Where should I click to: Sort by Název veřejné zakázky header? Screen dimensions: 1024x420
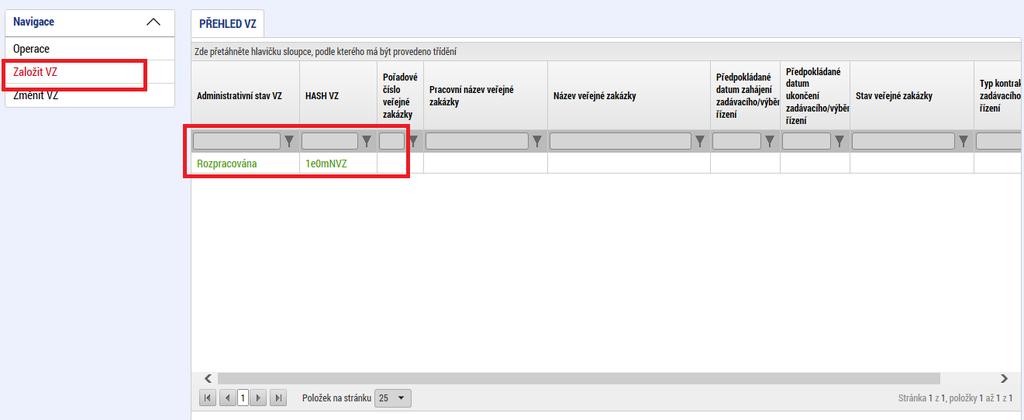629,95
